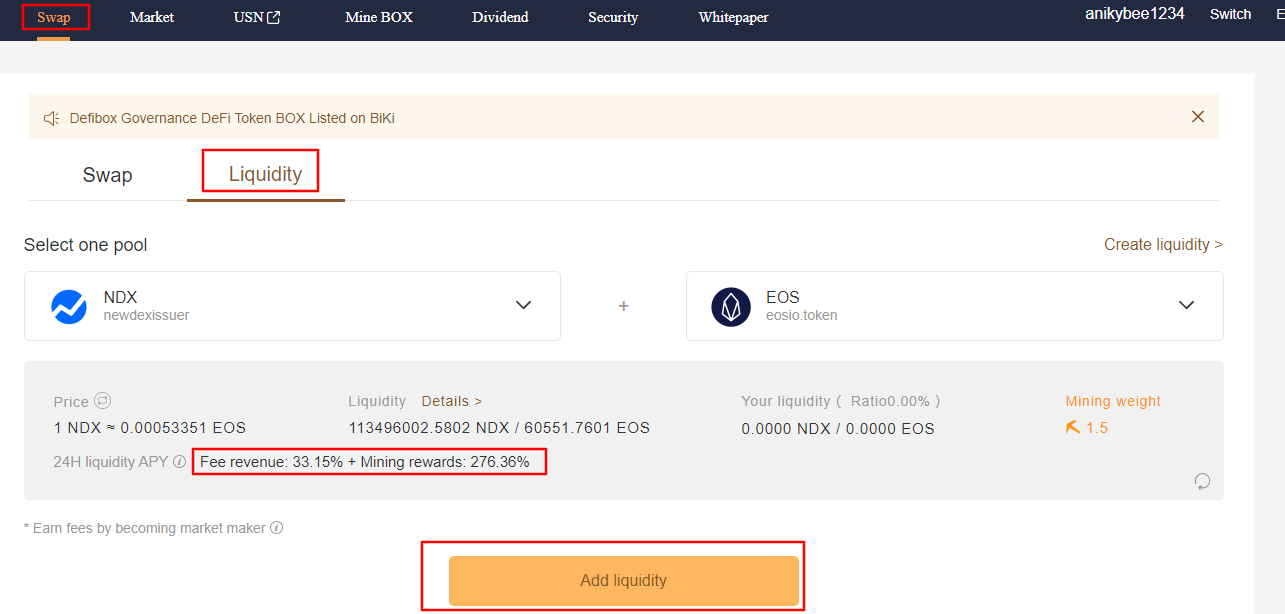Click the anikybee1234 account name

[1135, 14]
